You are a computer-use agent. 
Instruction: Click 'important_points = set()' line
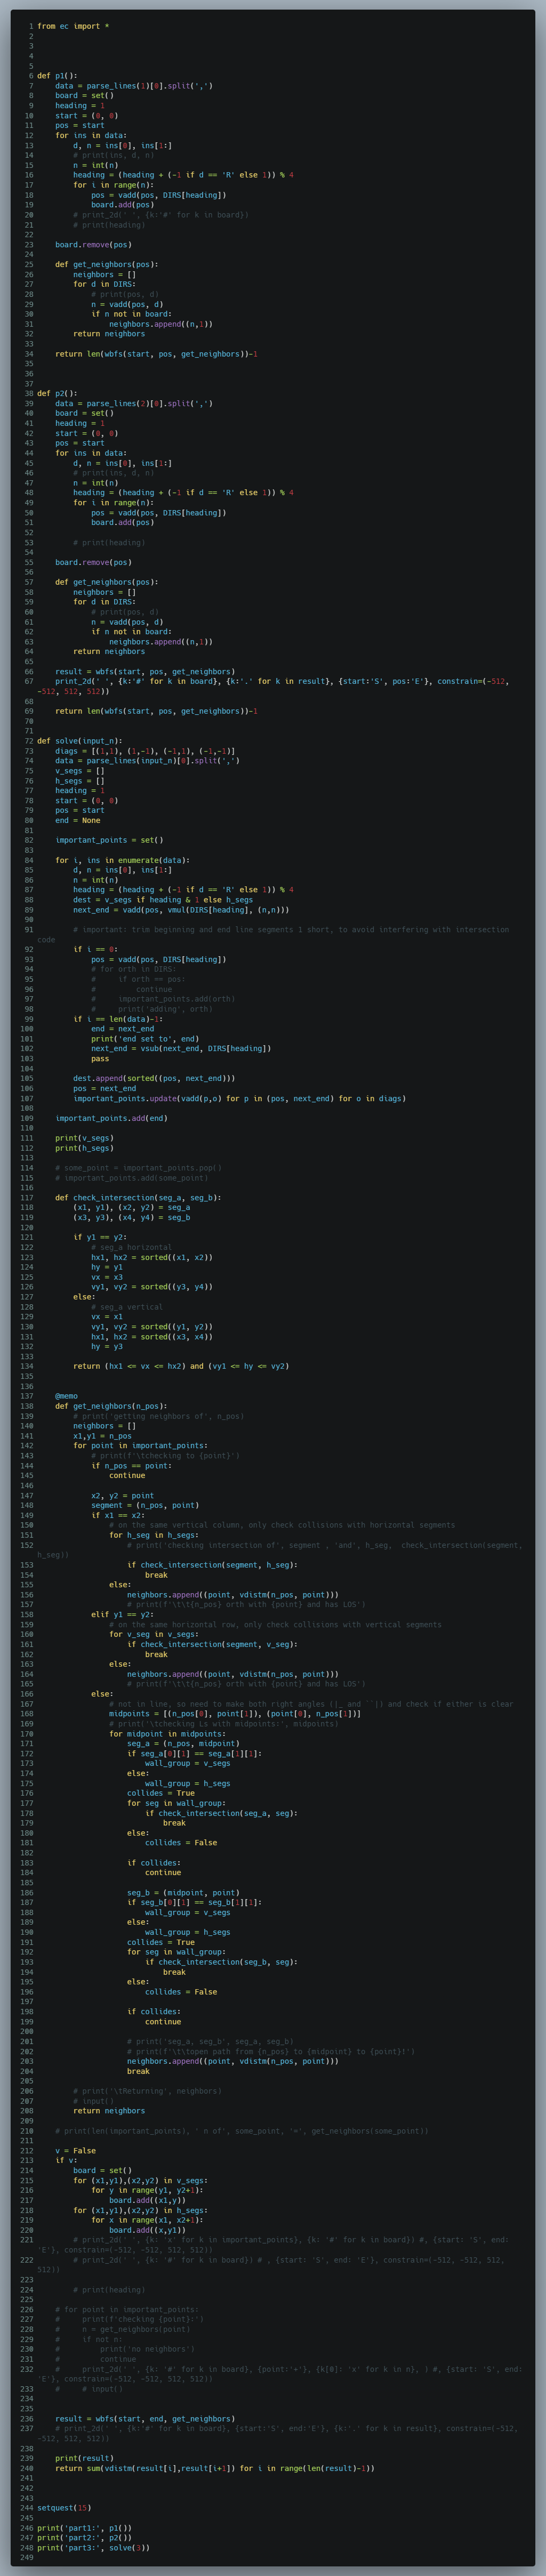coord(109,840)
